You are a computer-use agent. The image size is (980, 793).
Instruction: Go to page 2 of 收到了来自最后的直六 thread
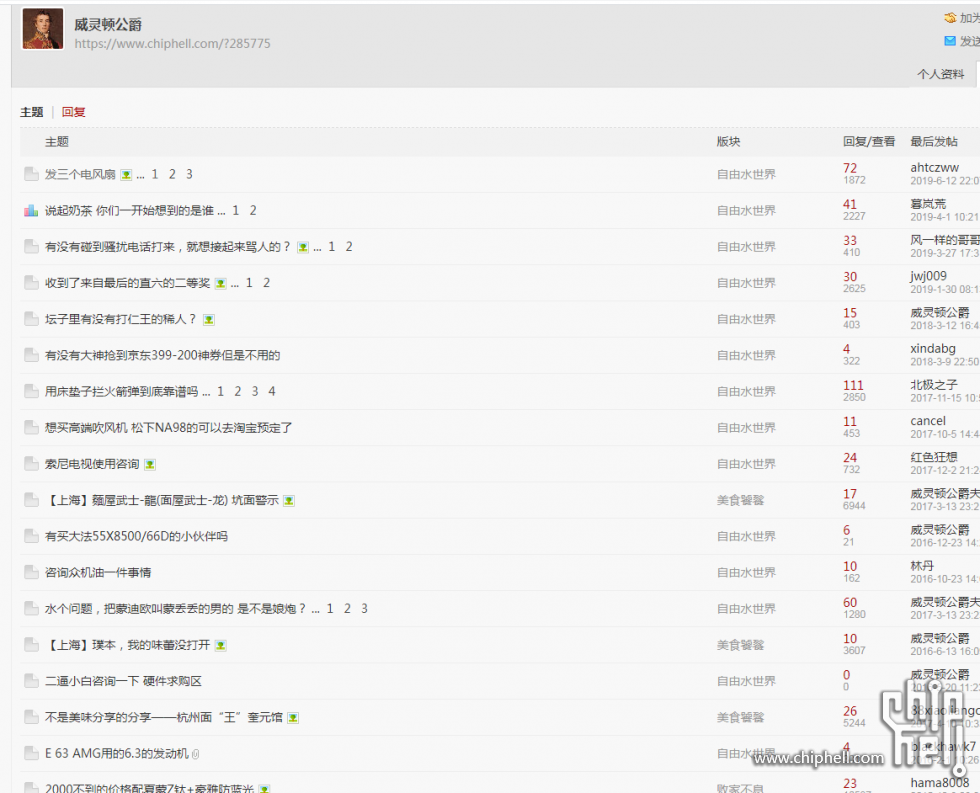[x=266, y=283]
